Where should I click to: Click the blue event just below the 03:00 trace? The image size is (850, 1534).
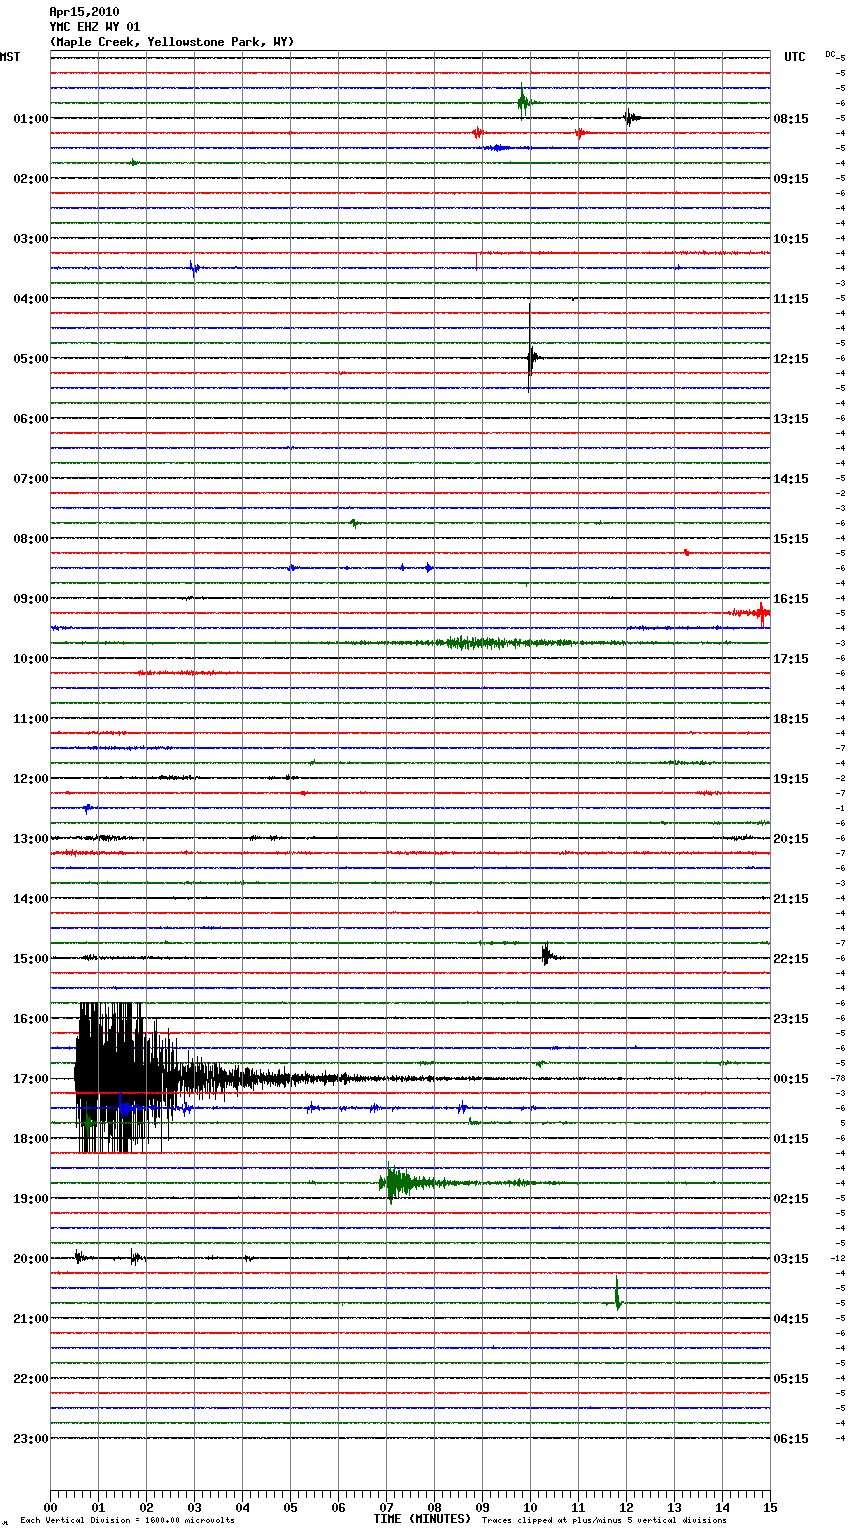coord(195,267)
